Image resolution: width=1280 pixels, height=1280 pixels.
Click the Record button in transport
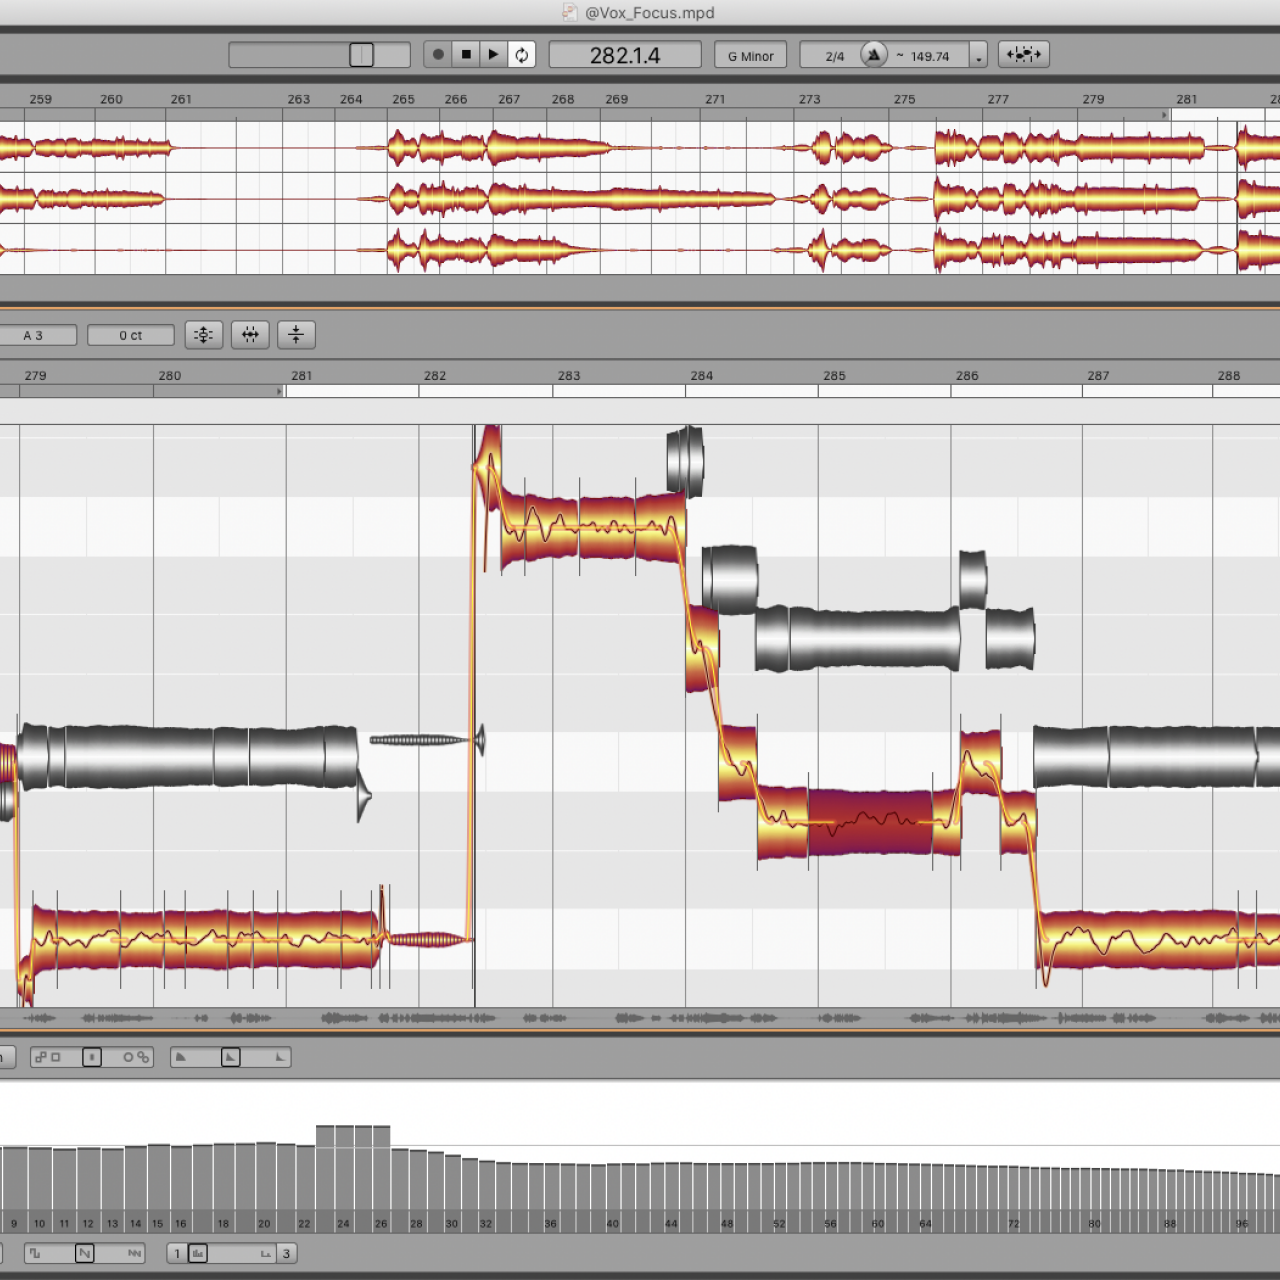tap(438, 54)
